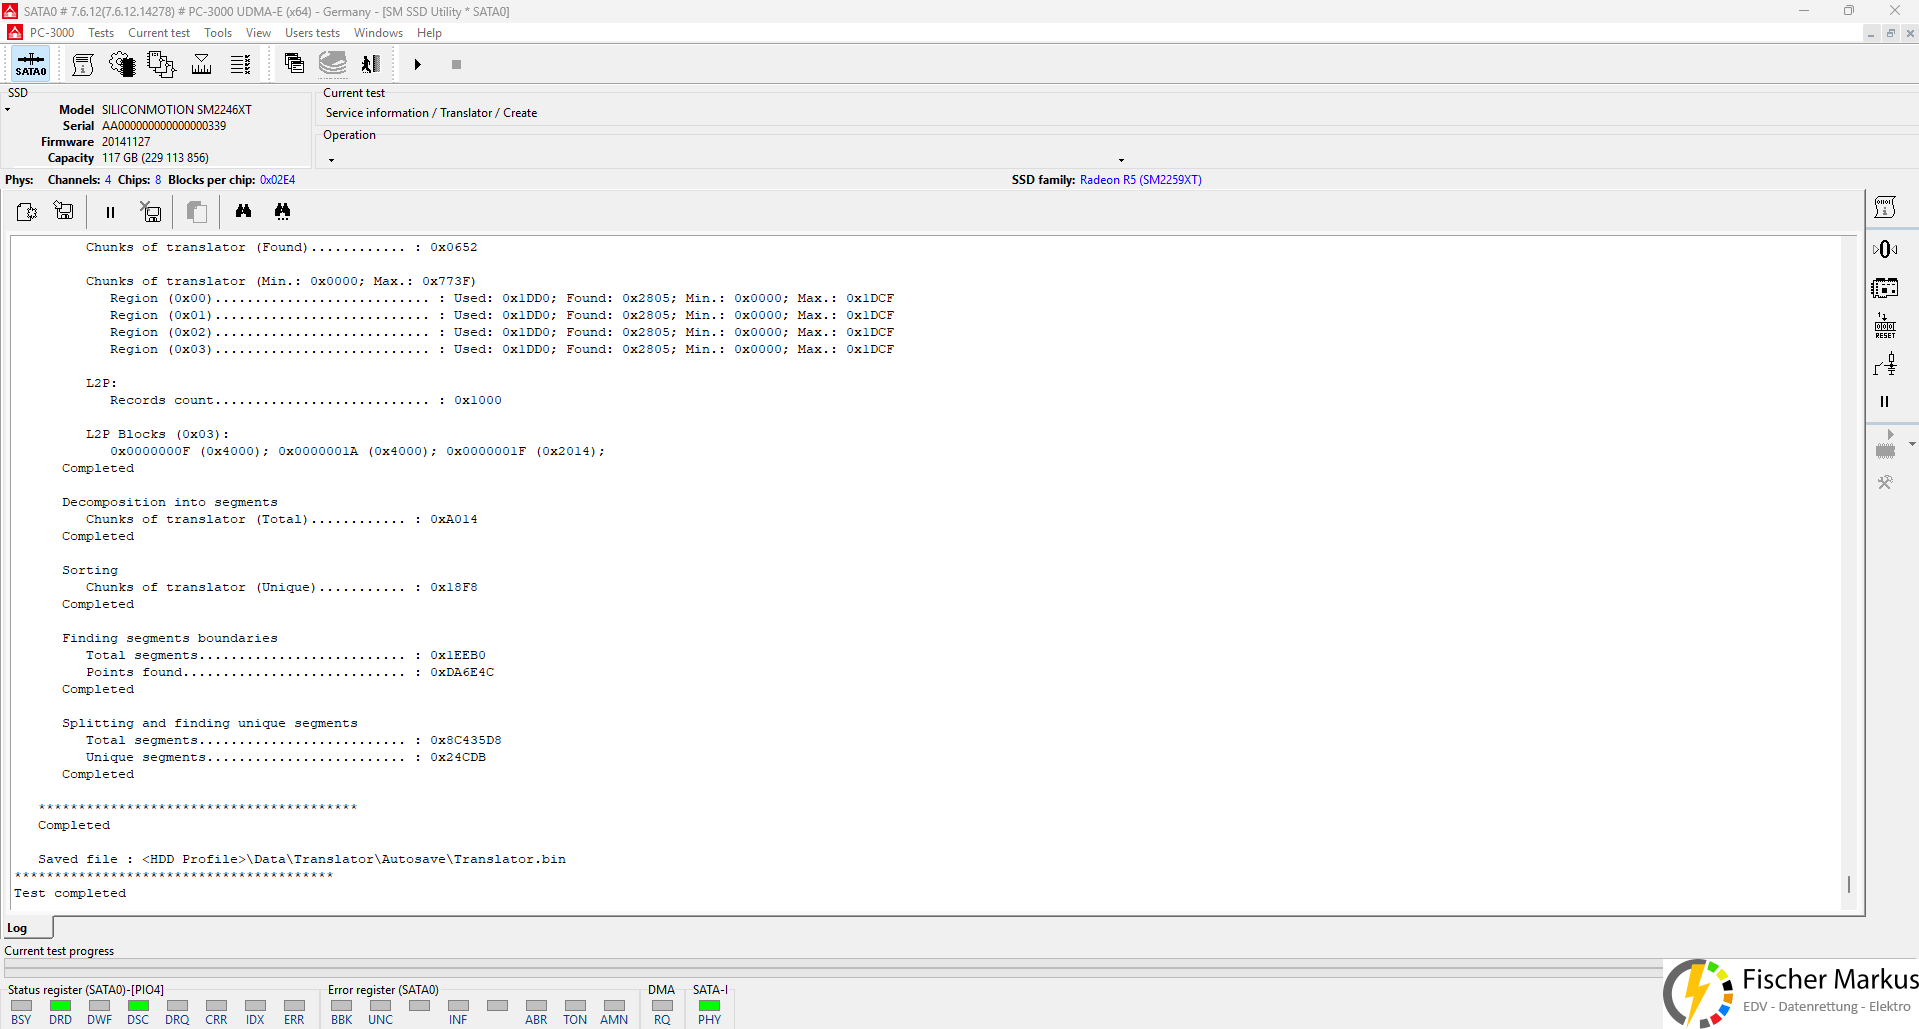Open the Users tests menu
Image resolution: width=1919 pixels, height=1029 pixels.
tap(312, 33)
